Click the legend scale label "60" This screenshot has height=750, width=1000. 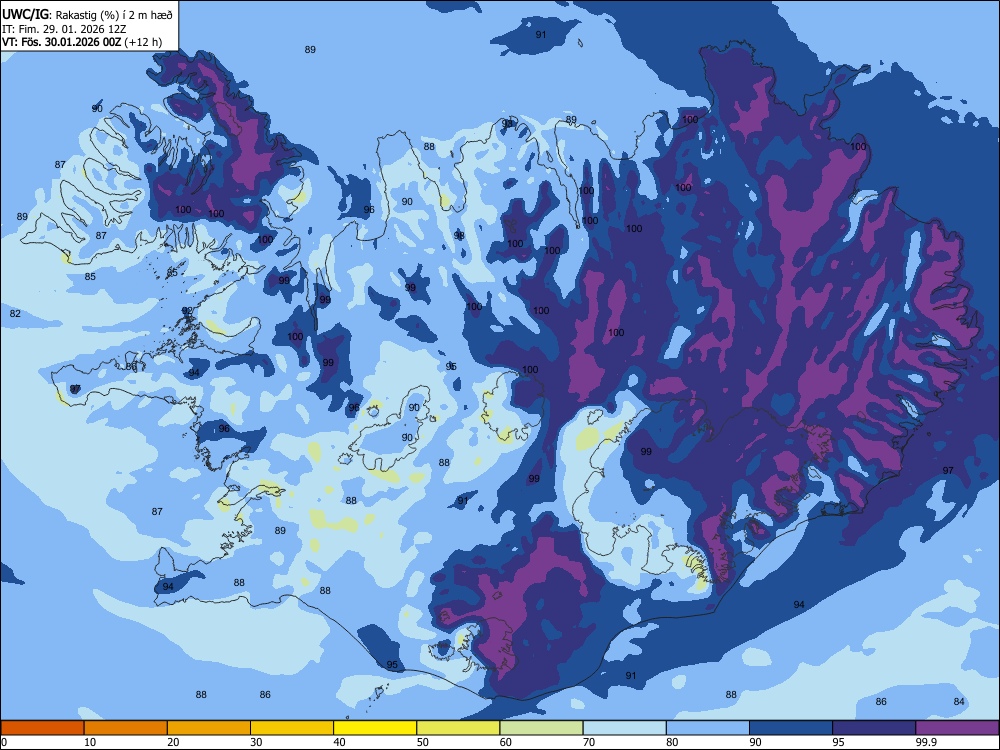pos(506,742)
